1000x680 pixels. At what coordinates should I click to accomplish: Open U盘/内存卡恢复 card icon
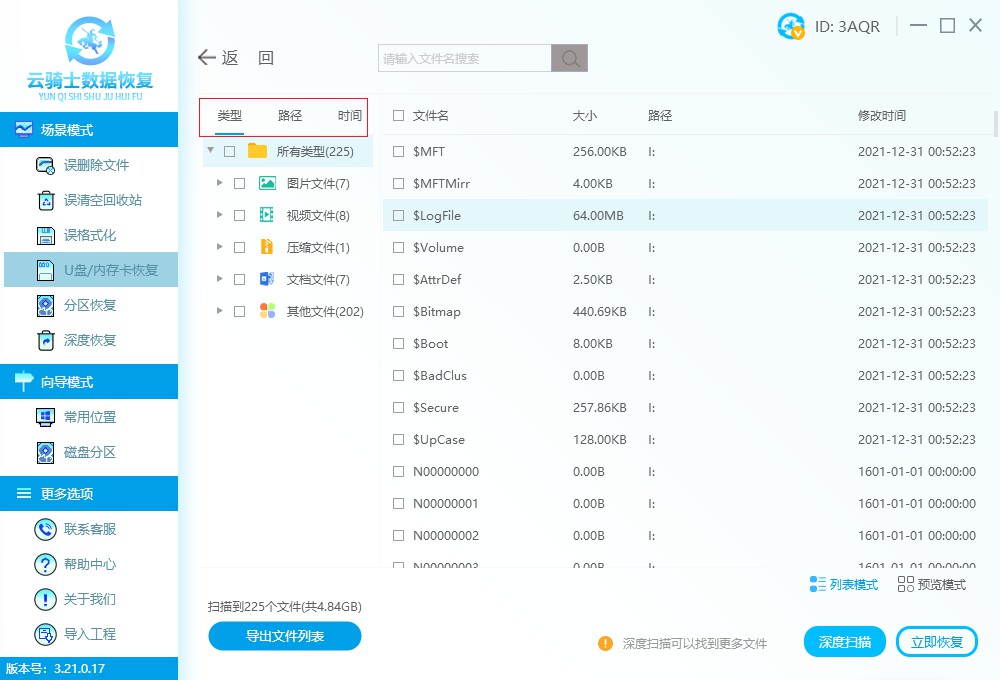coord(45,270)
